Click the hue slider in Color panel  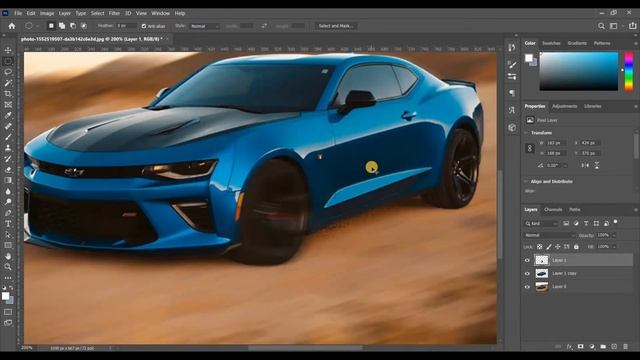tap(629, 71)
